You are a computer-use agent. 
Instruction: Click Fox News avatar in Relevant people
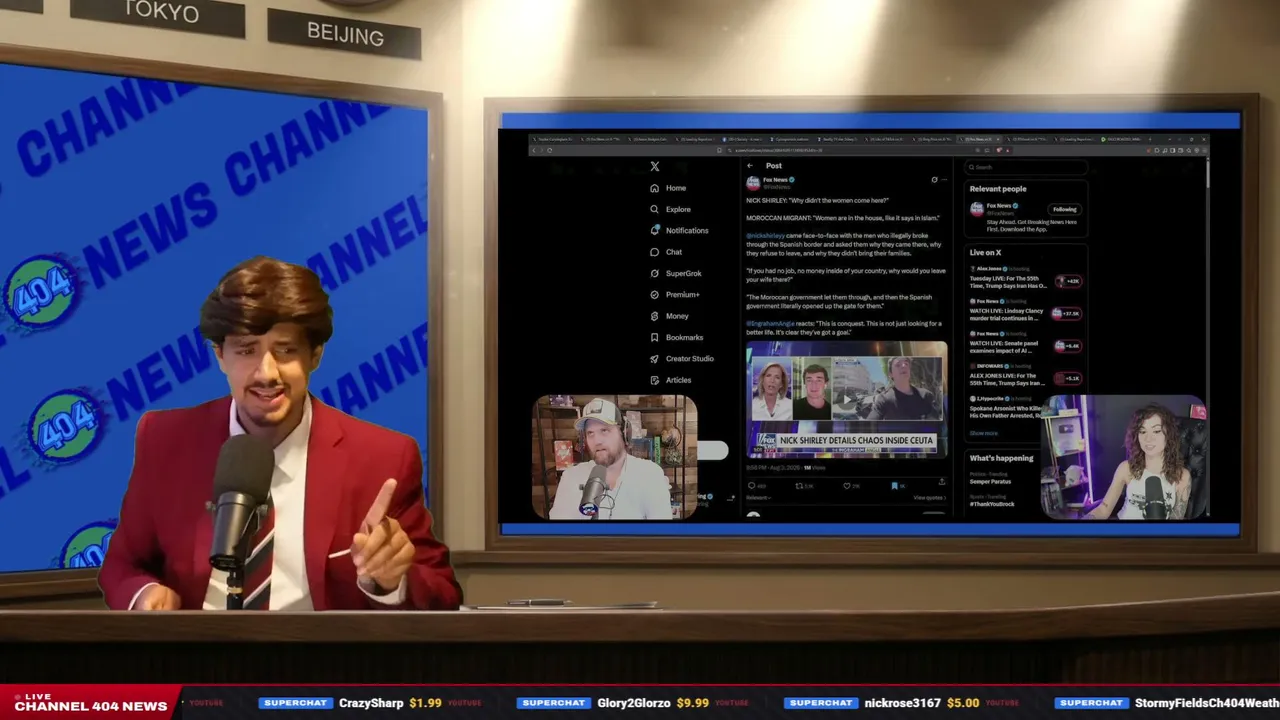(x=976, y=209)
